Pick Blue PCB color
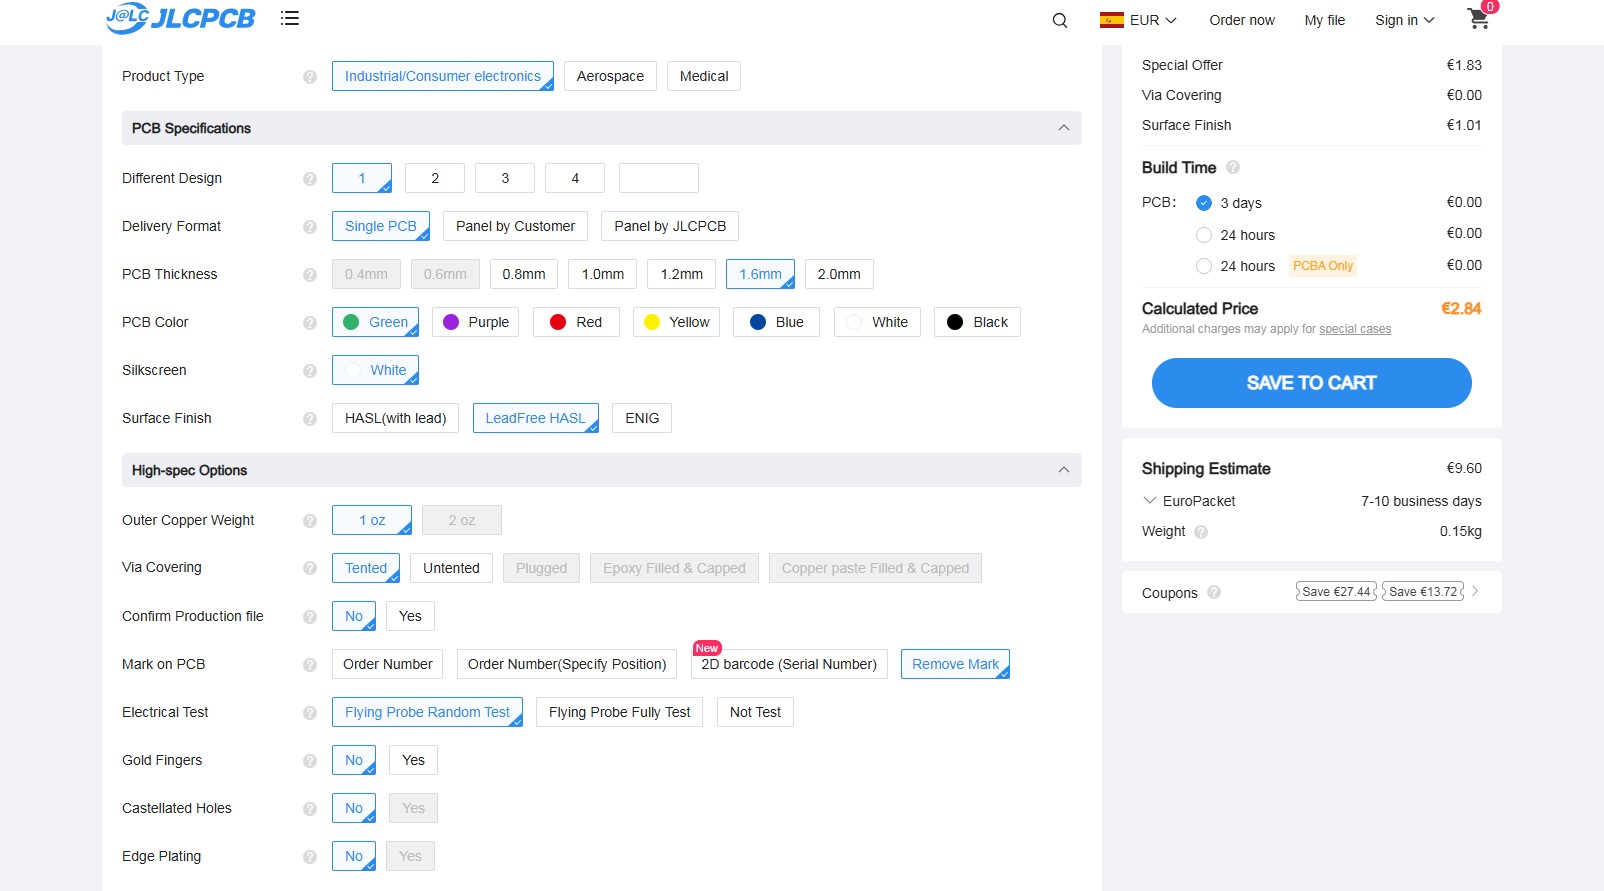 (776, 322)
